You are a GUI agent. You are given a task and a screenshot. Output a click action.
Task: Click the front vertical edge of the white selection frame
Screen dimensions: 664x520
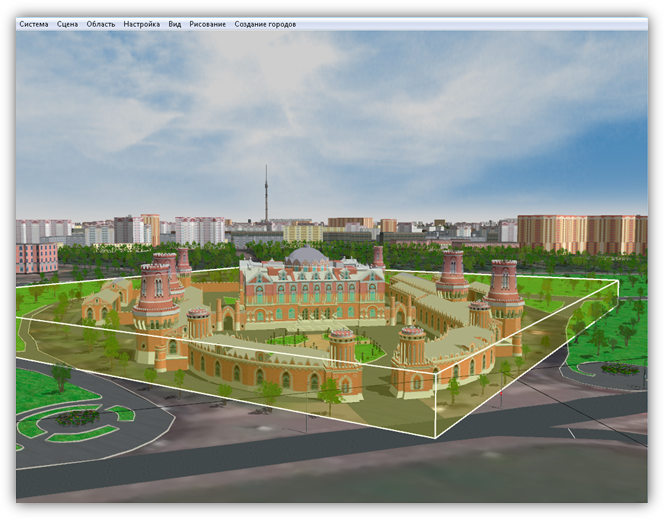[x=435, y=402]
